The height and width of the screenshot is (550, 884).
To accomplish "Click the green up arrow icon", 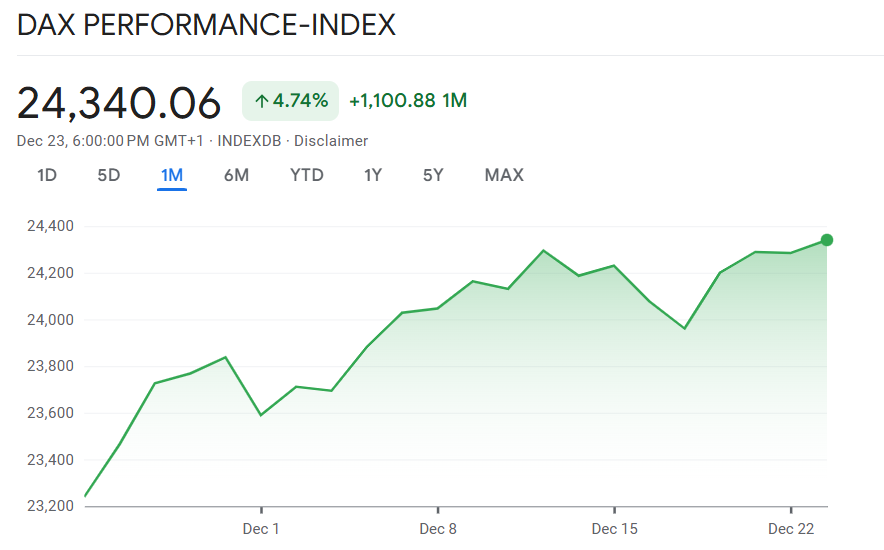I will click(x=261, y=101).
